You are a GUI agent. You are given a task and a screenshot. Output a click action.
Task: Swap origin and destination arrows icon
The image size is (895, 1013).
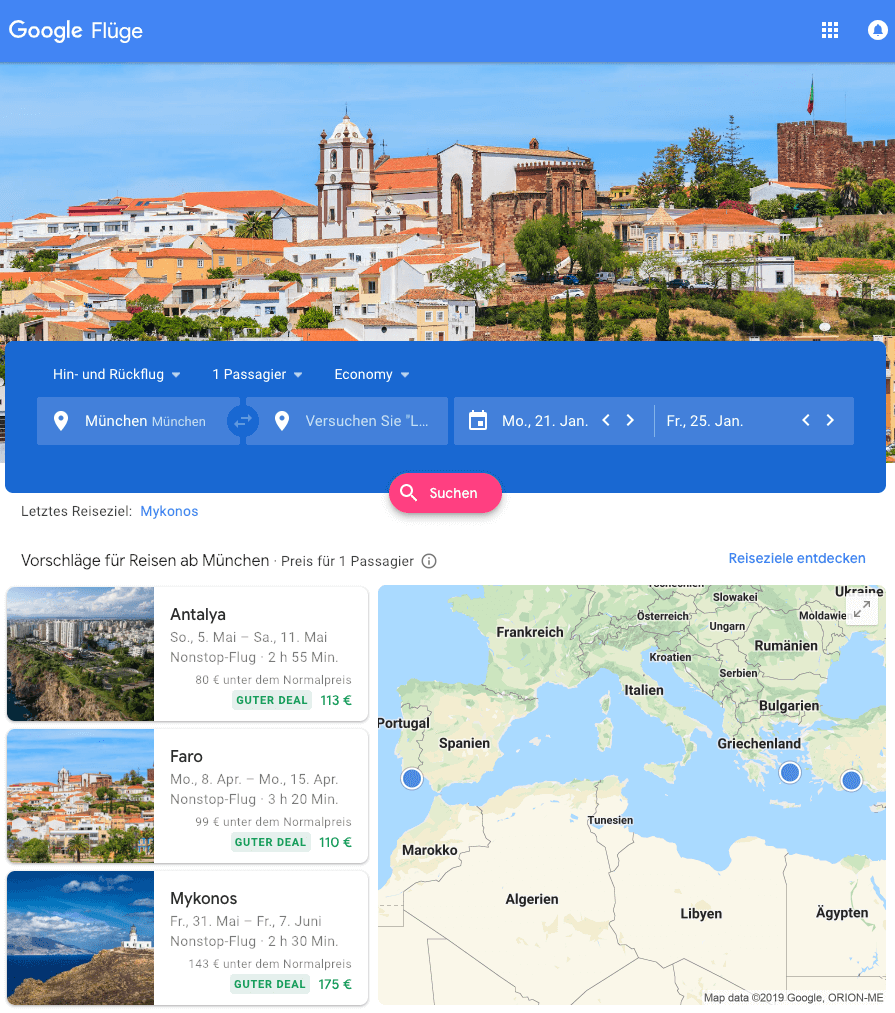(x=243, y=421)
